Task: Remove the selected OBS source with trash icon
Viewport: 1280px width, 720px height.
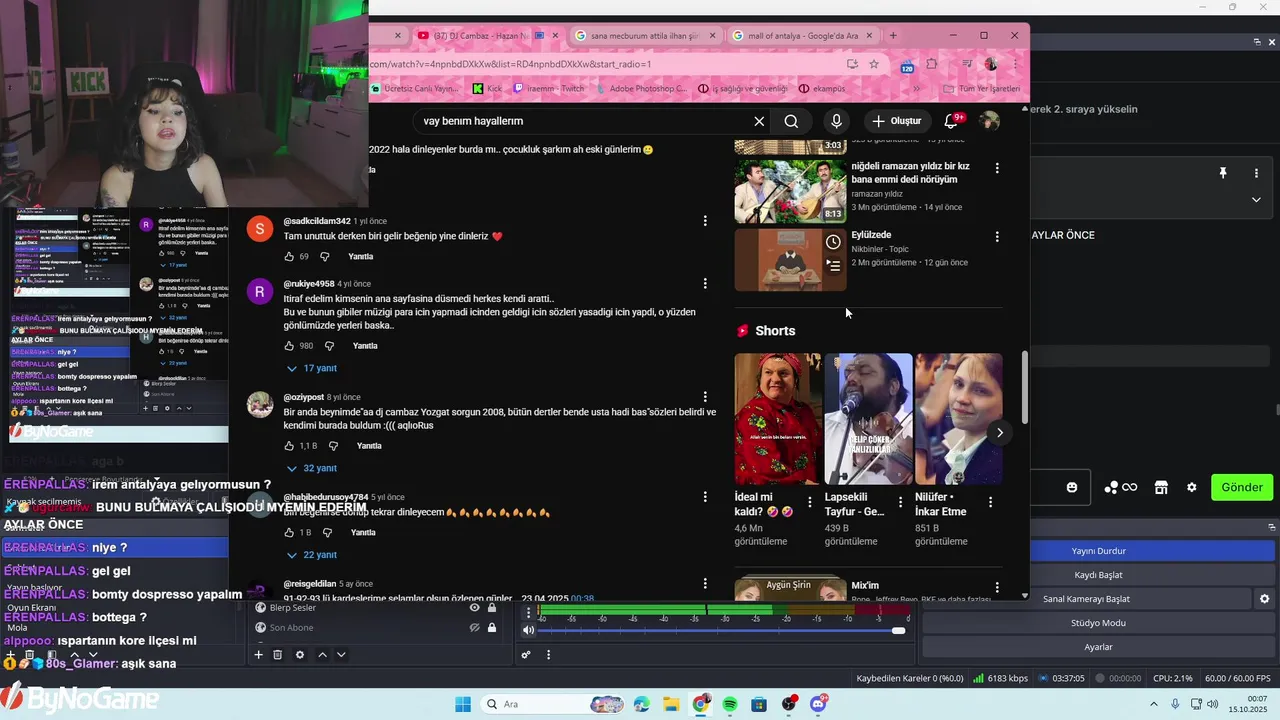Action: click(x=278, y=655)
